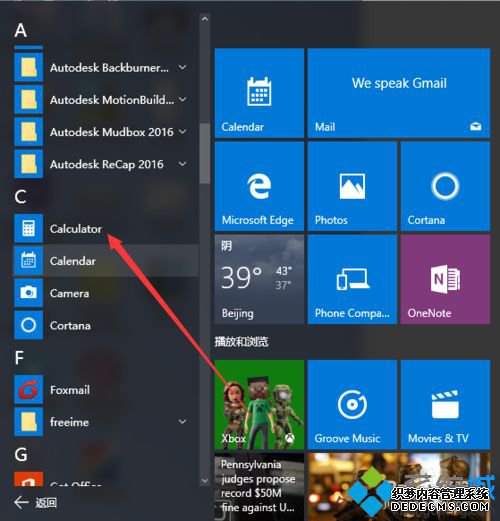Open the Calculator app icon
Screen dimensions: 500x521
(29, 228)
